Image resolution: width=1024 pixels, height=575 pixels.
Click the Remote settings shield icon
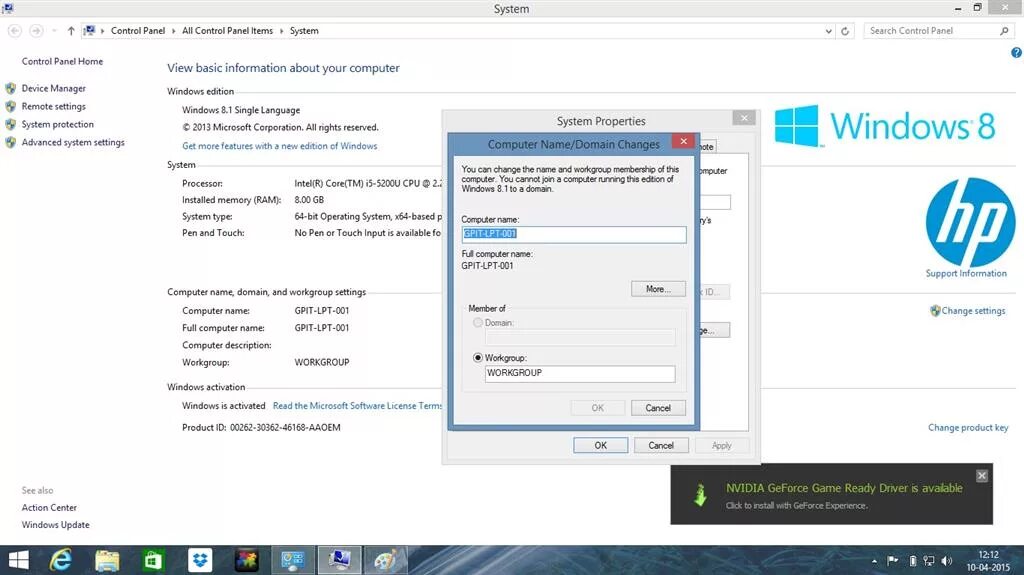coord(10,107)
